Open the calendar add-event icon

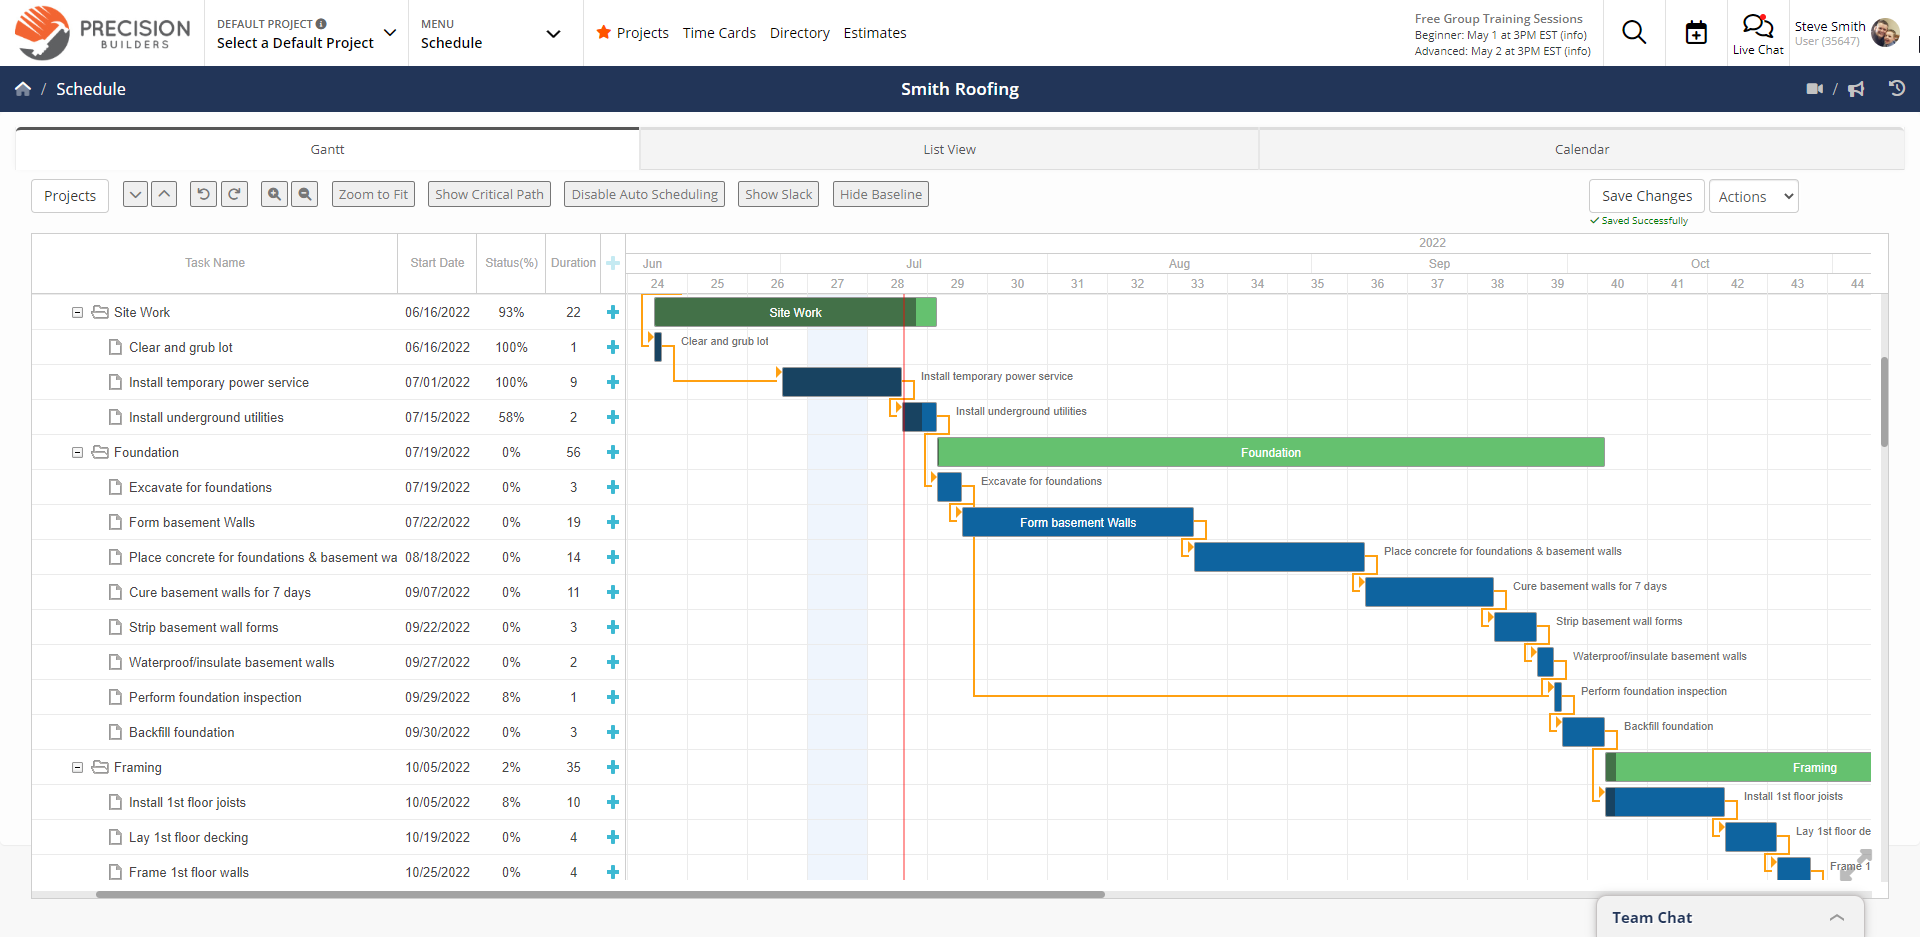point(1696,33)
